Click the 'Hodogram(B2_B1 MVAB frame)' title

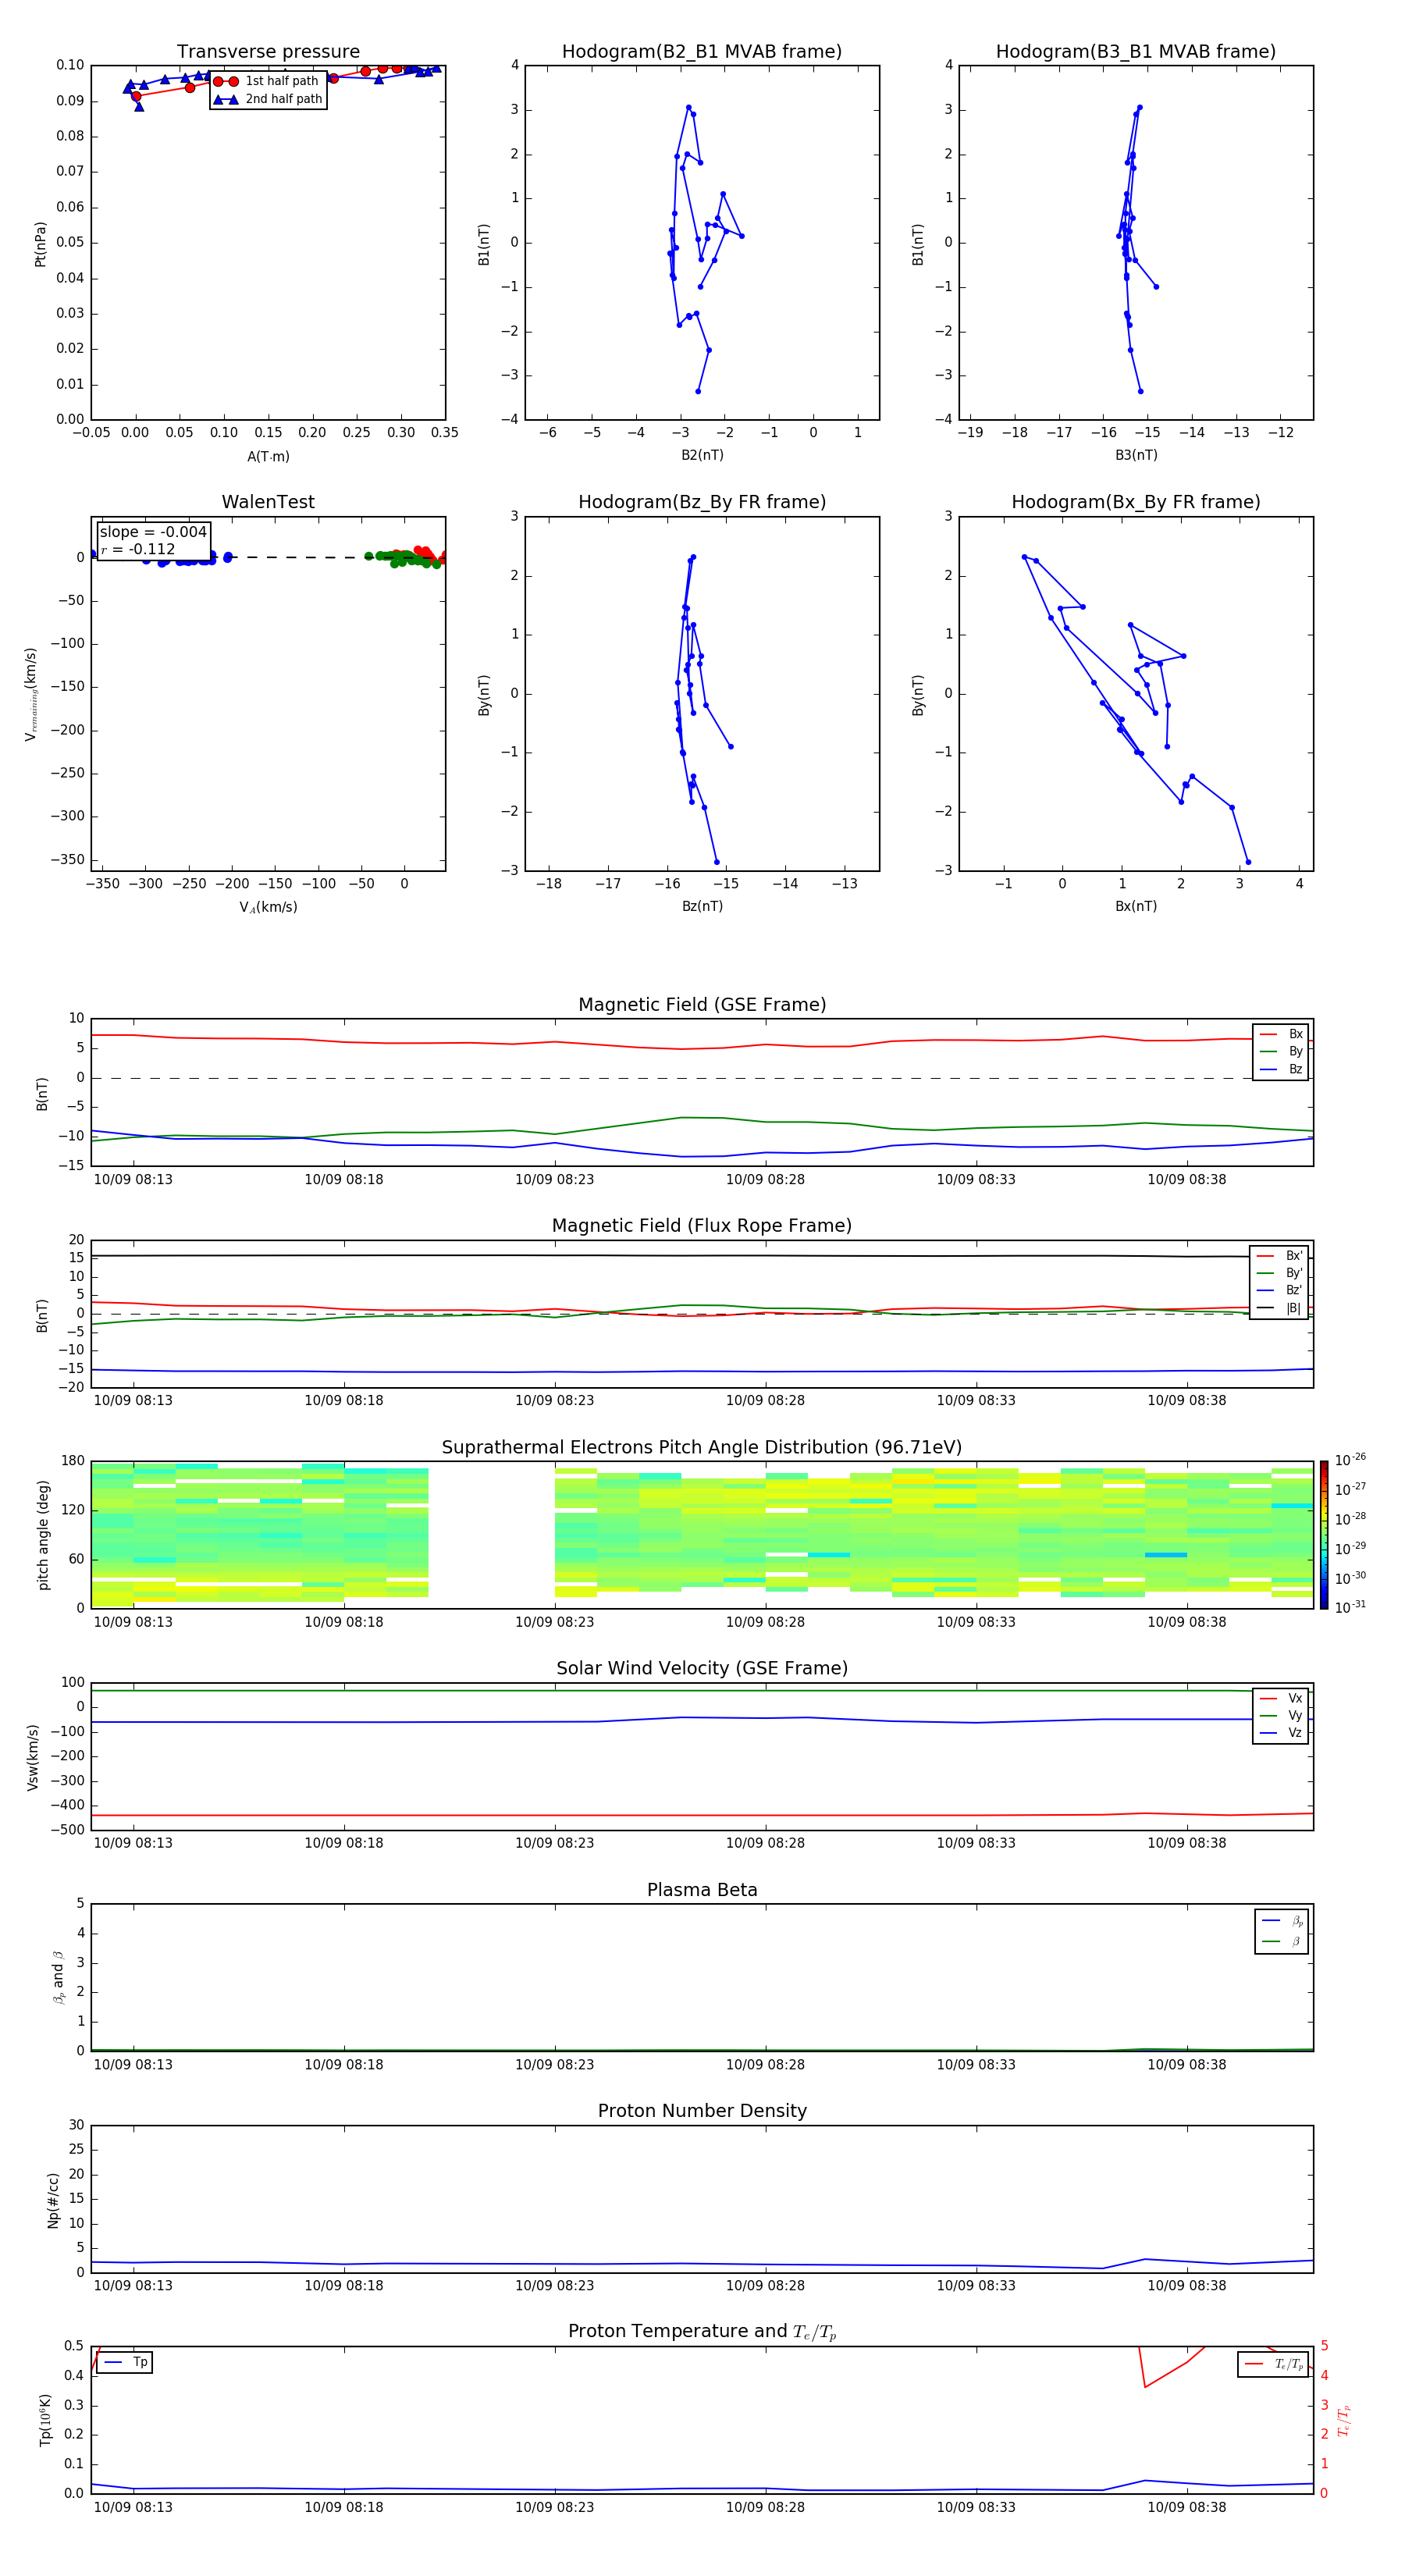pyautogui.click(x=702, y=52)
